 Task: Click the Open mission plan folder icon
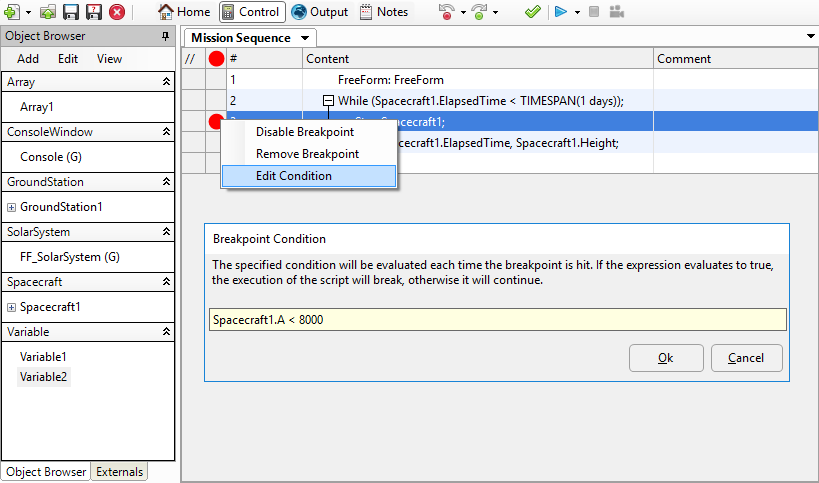pos(48,11)
